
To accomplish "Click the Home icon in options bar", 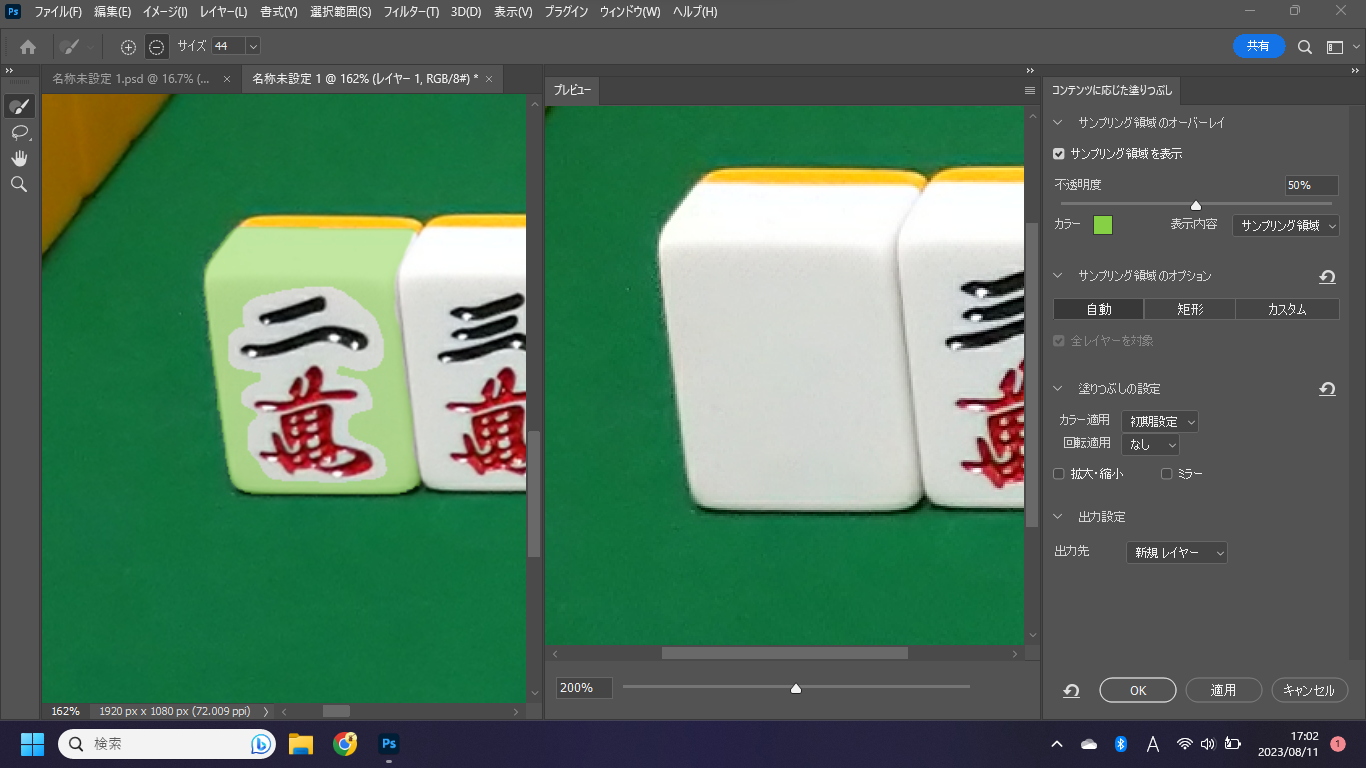I will click(x=28, y=47).
